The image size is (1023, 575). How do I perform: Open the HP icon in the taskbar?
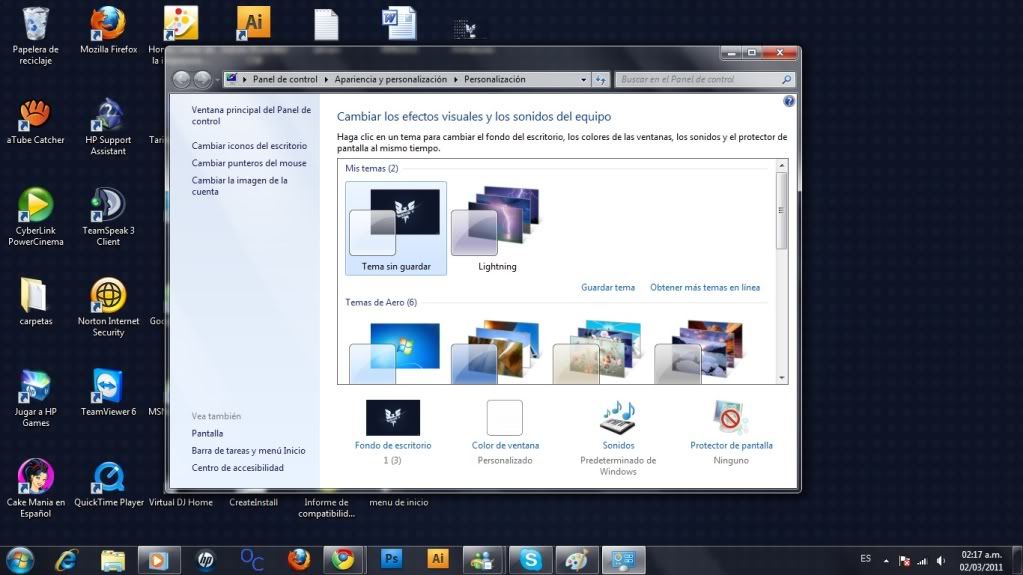[206, 560]
